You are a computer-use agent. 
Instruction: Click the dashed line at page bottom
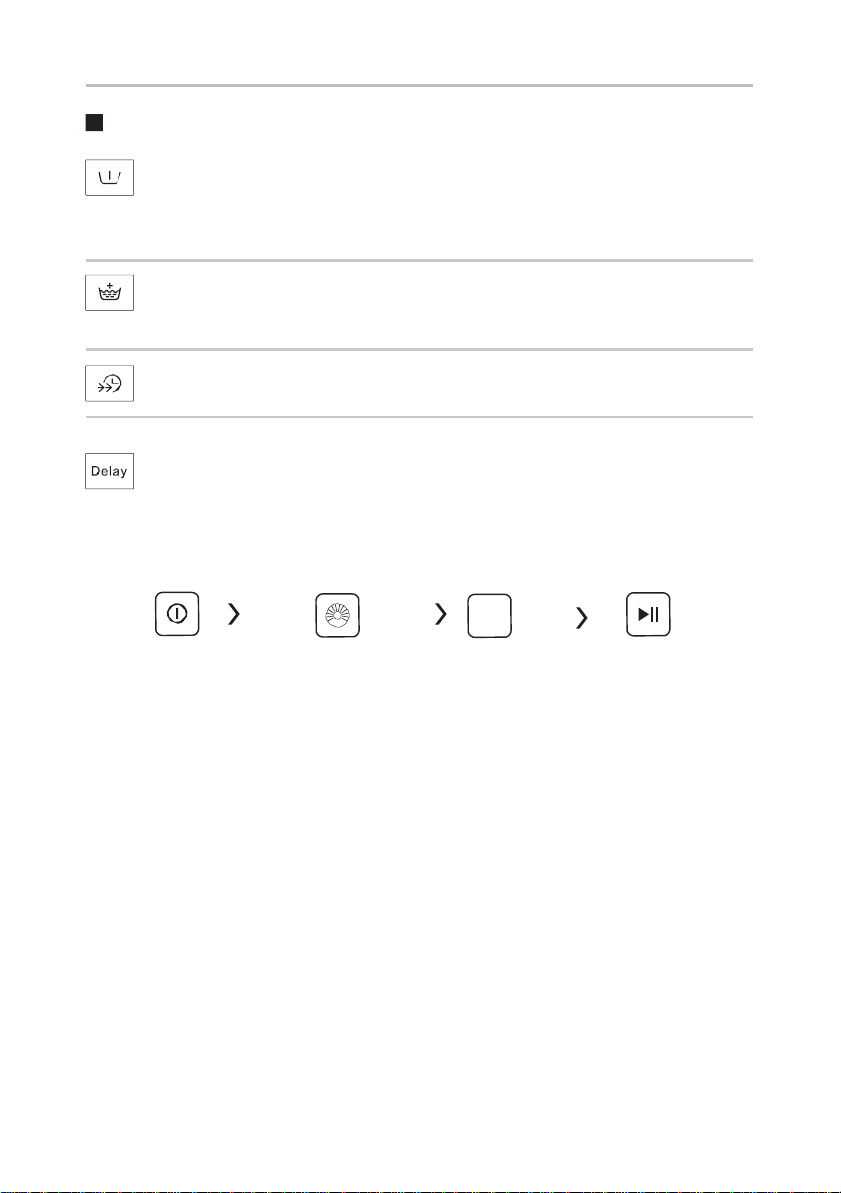point(420,1191)
